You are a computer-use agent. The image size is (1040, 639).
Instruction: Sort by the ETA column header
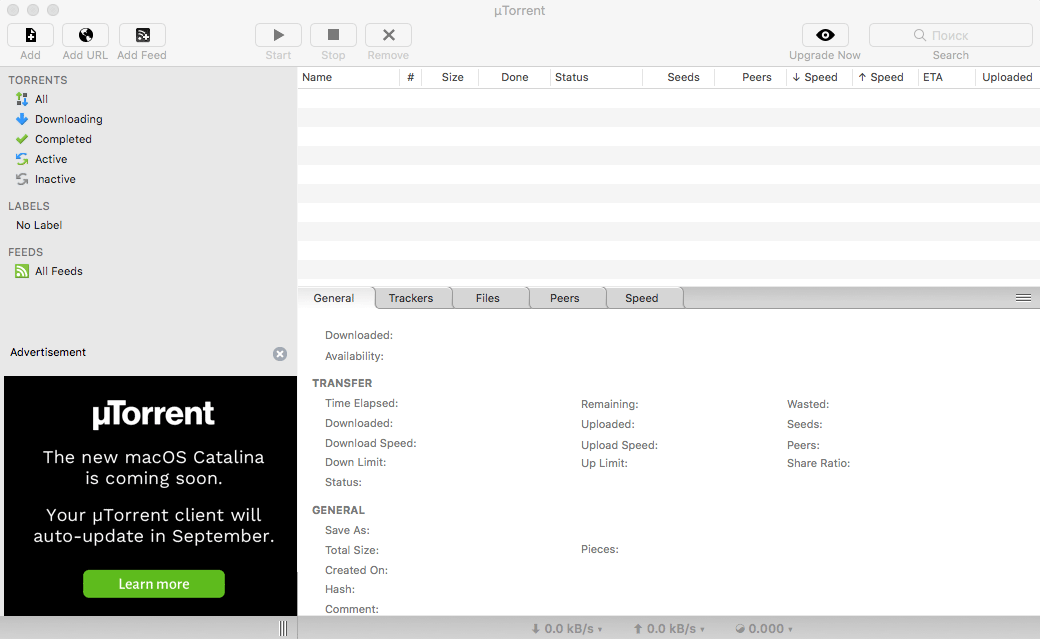click(946, 77)
